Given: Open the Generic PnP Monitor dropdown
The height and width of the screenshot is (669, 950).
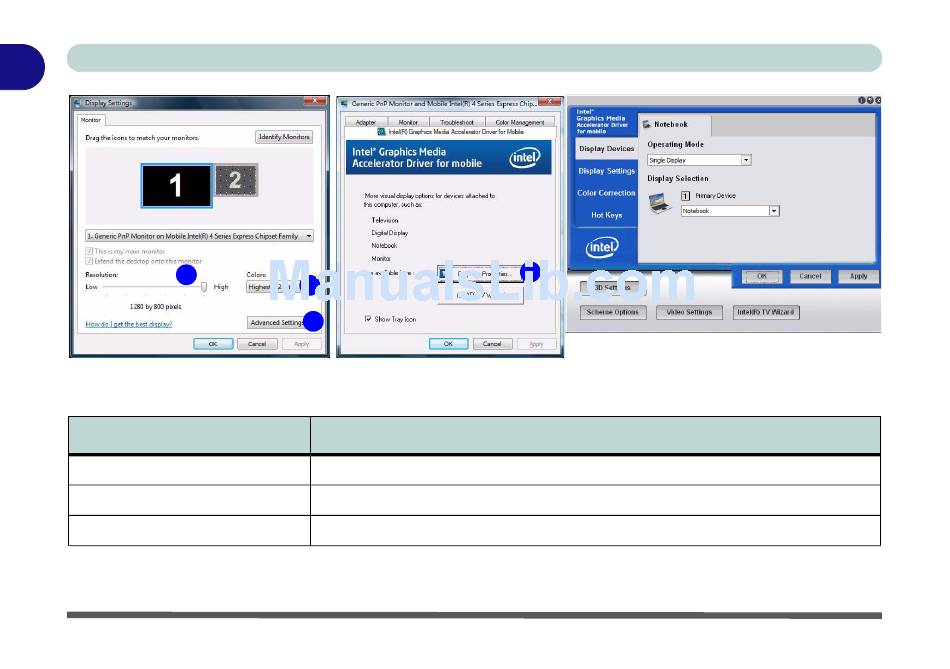Looking at the screenshot, I should pos(199,236).
